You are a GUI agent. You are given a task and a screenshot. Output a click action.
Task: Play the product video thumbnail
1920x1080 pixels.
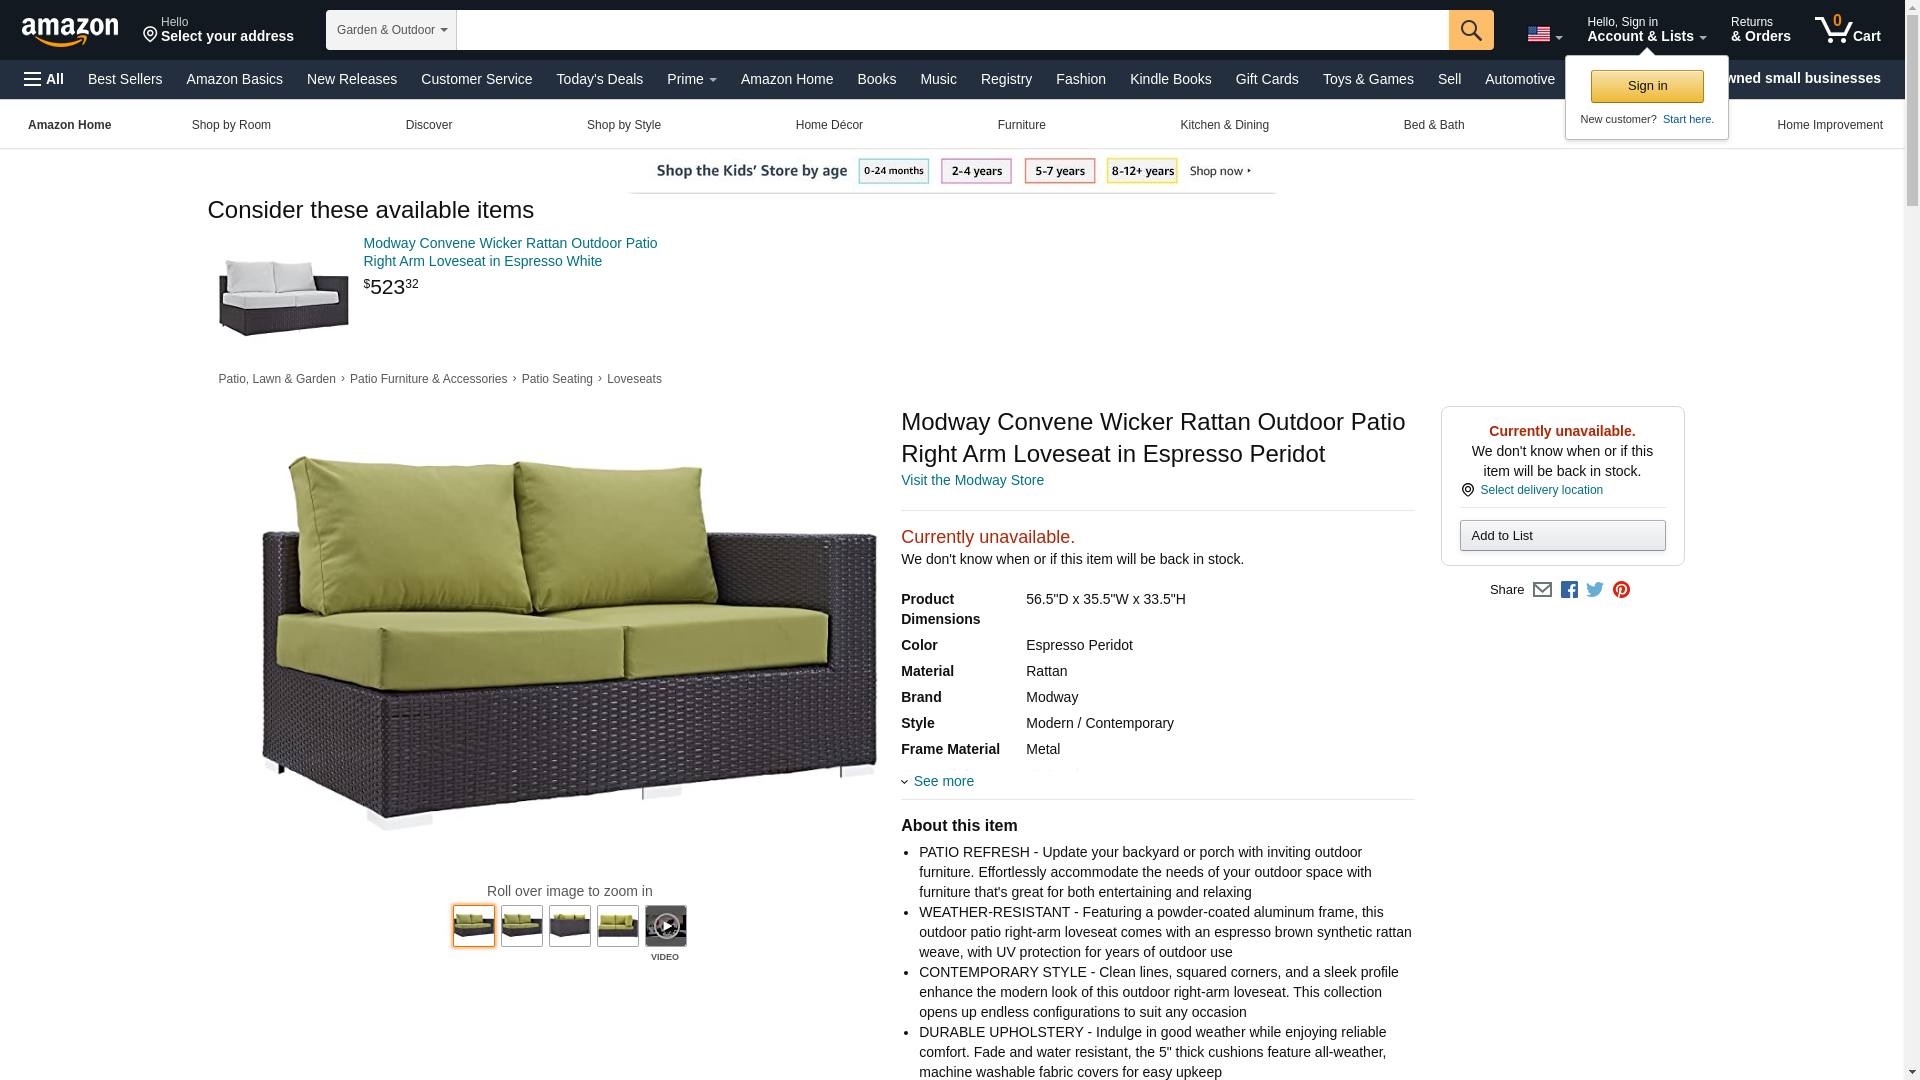(665, 926)
